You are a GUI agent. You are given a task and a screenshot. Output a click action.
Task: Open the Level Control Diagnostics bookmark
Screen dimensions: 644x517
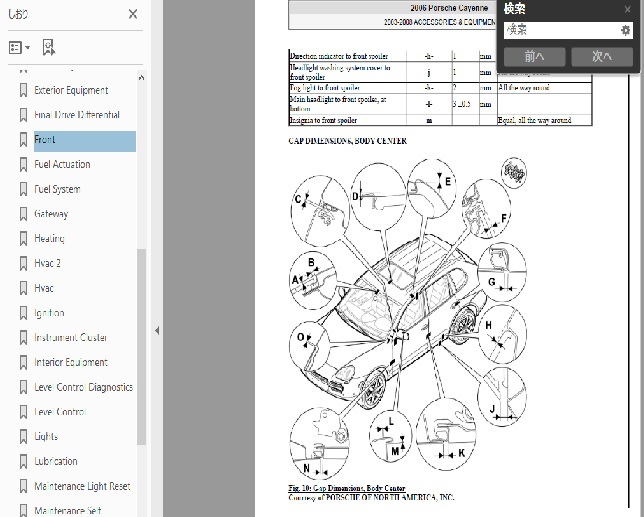[83, 387]
